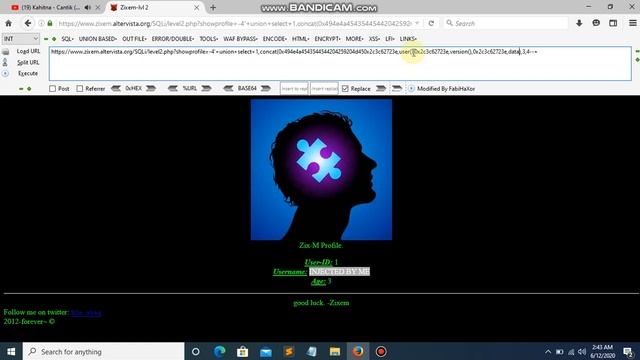The image size is (640, 360).
Task: Expand the ERROR/DOUBLE menu
Action: point(173,39)
